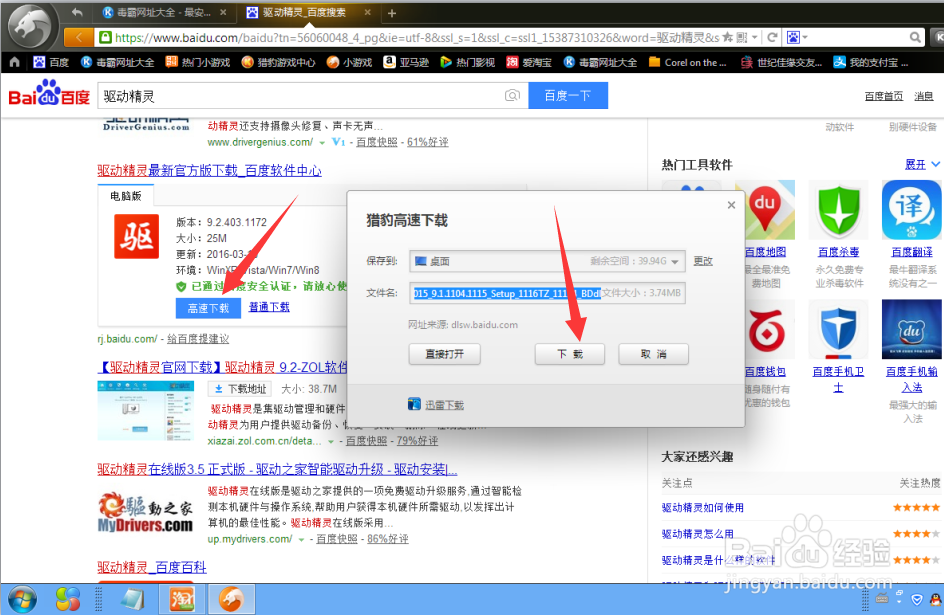Click the QQ penguin tray icon
Image resolution: width=944 pixels, height=615 pixels.
pos(936,599)
